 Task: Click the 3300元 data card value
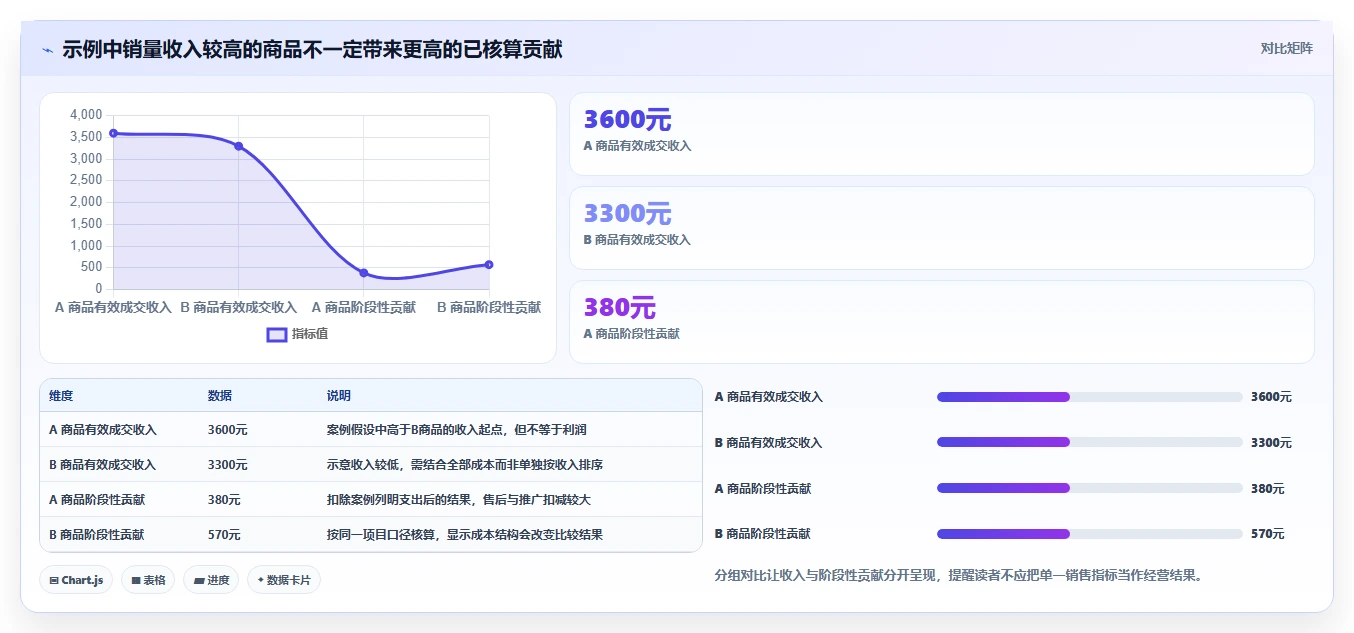pyautogui.click(x=627, y=214)
